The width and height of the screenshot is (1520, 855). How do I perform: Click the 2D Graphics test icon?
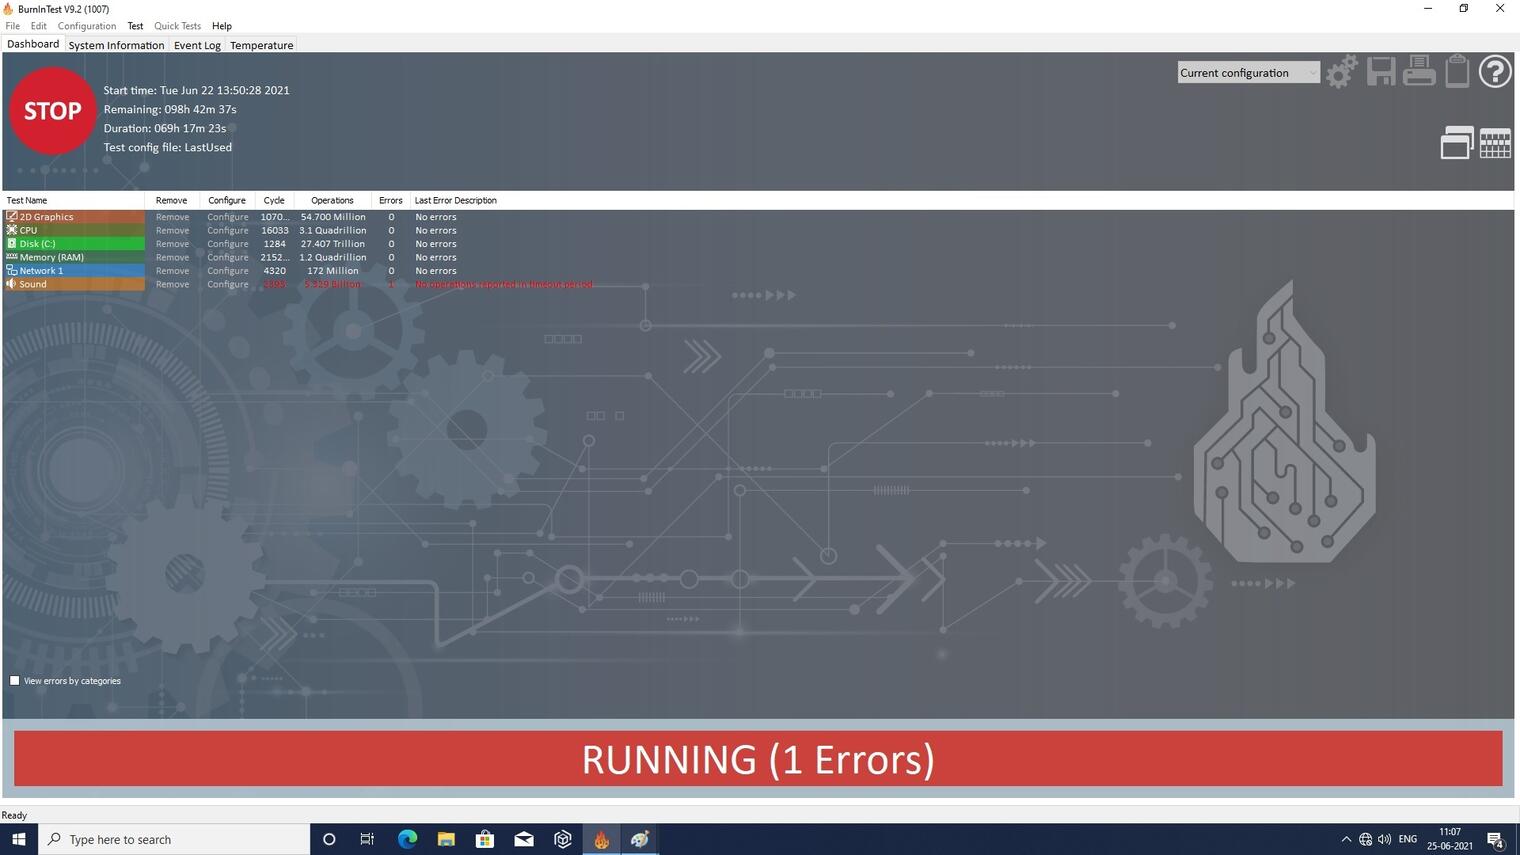[12, 216]
